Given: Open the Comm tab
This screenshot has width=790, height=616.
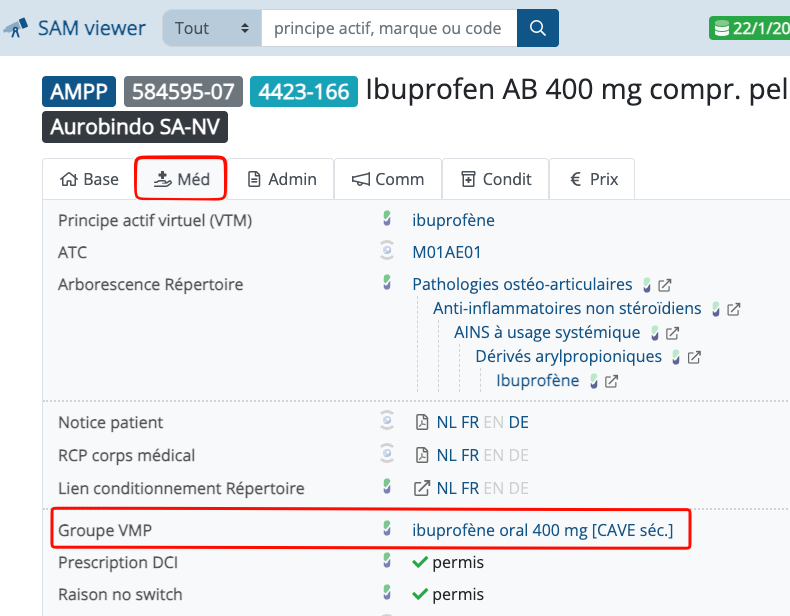Looking at the screenshot, I should (x=388, y=179).
